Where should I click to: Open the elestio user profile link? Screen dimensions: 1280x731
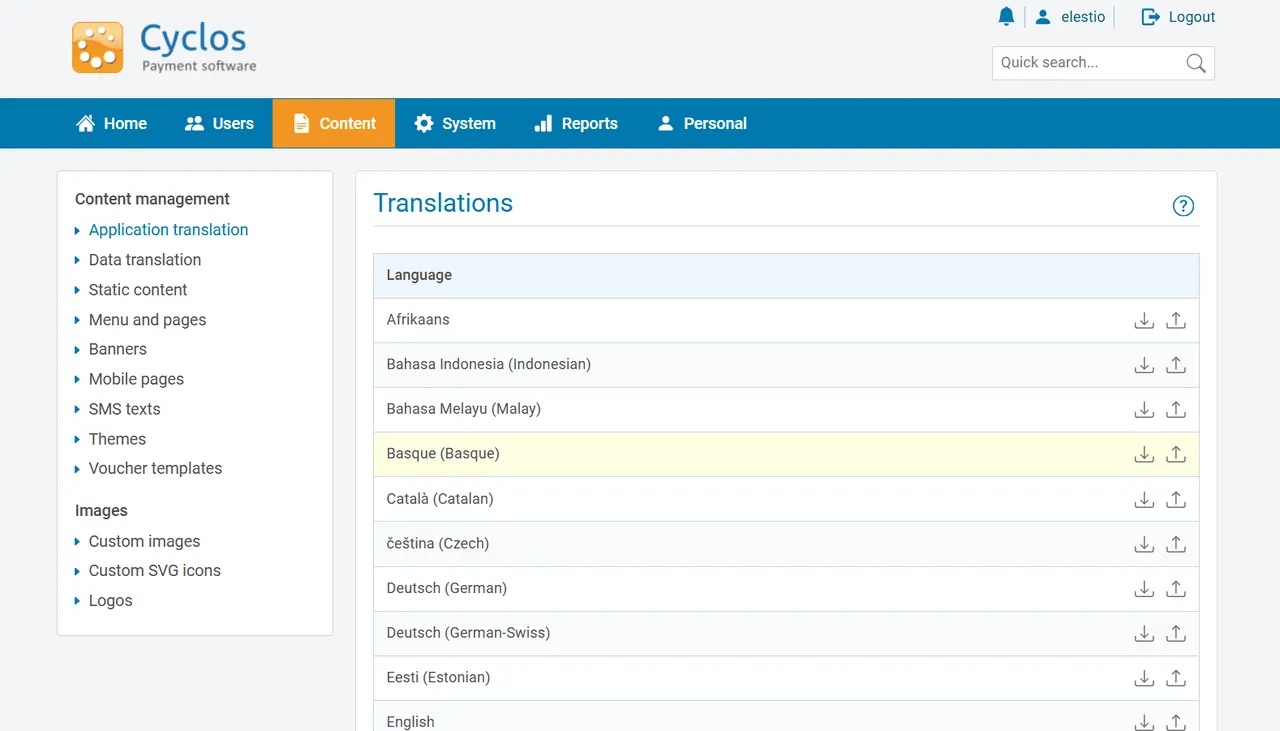coord(1070,17)
